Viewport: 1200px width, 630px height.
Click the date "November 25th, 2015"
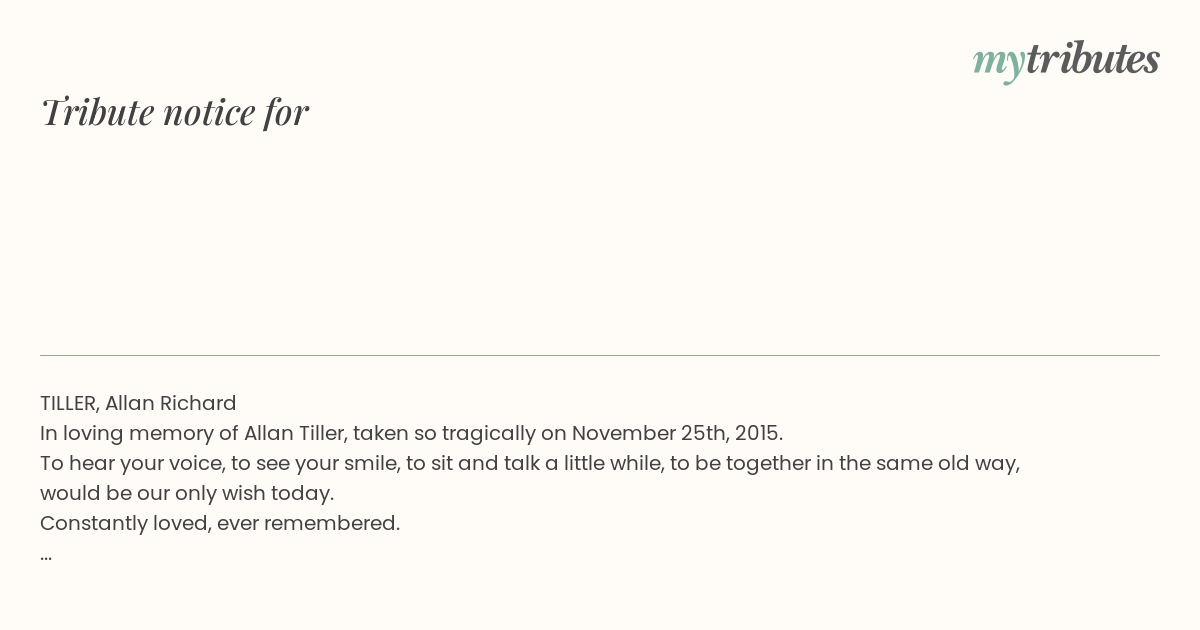[675, 433]
